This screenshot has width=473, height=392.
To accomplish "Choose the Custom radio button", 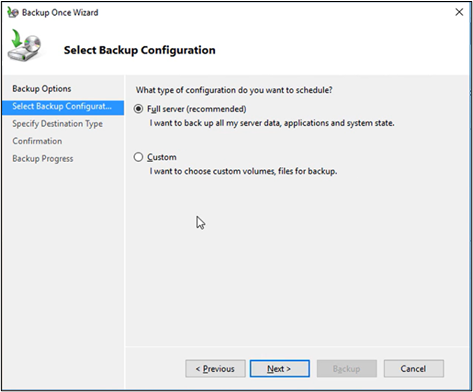I will coord(138,157).
